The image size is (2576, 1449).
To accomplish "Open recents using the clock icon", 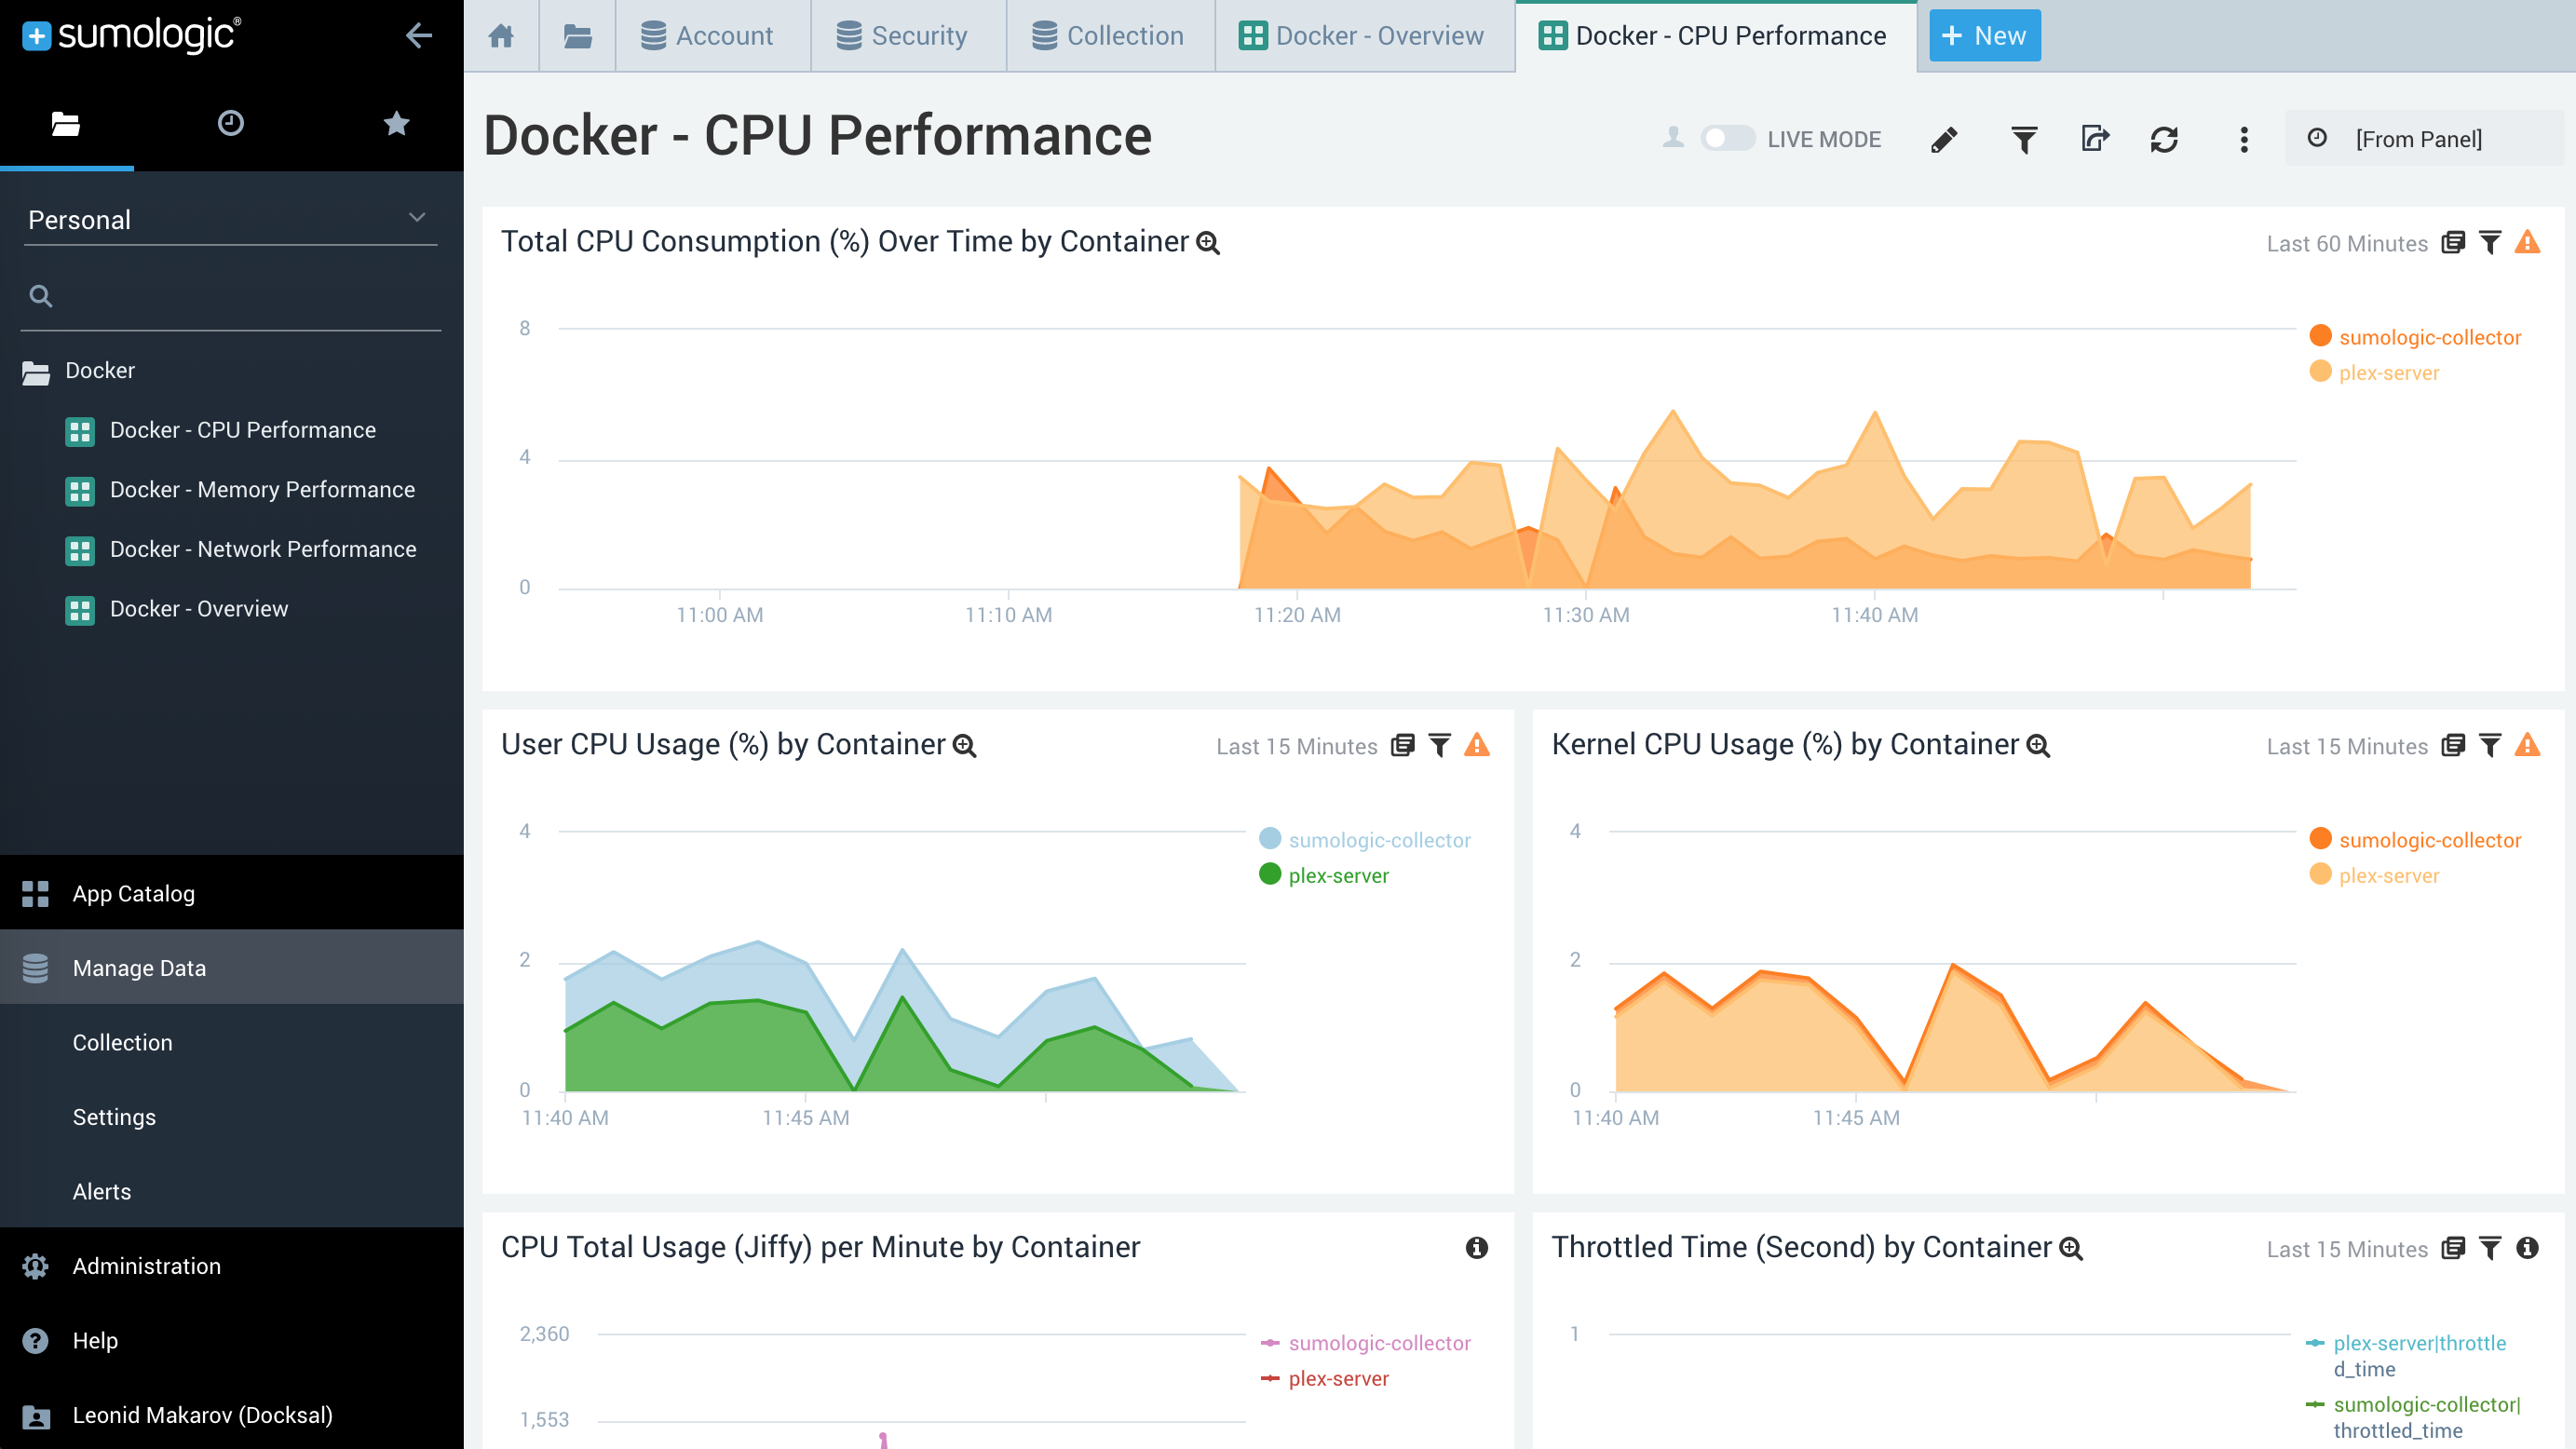I will tap(231, 123).
